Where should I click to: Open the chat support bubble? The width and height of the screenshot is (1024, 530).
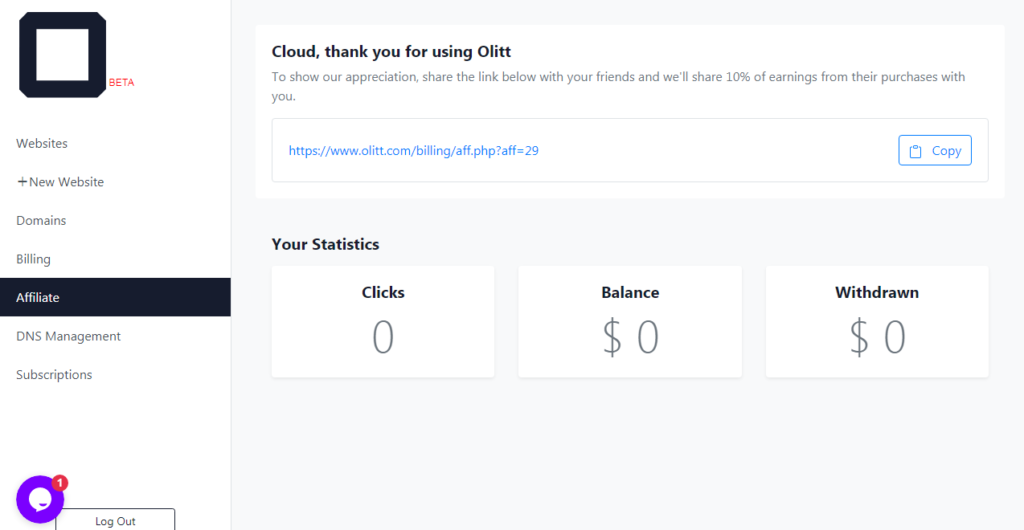pos(40,499)
